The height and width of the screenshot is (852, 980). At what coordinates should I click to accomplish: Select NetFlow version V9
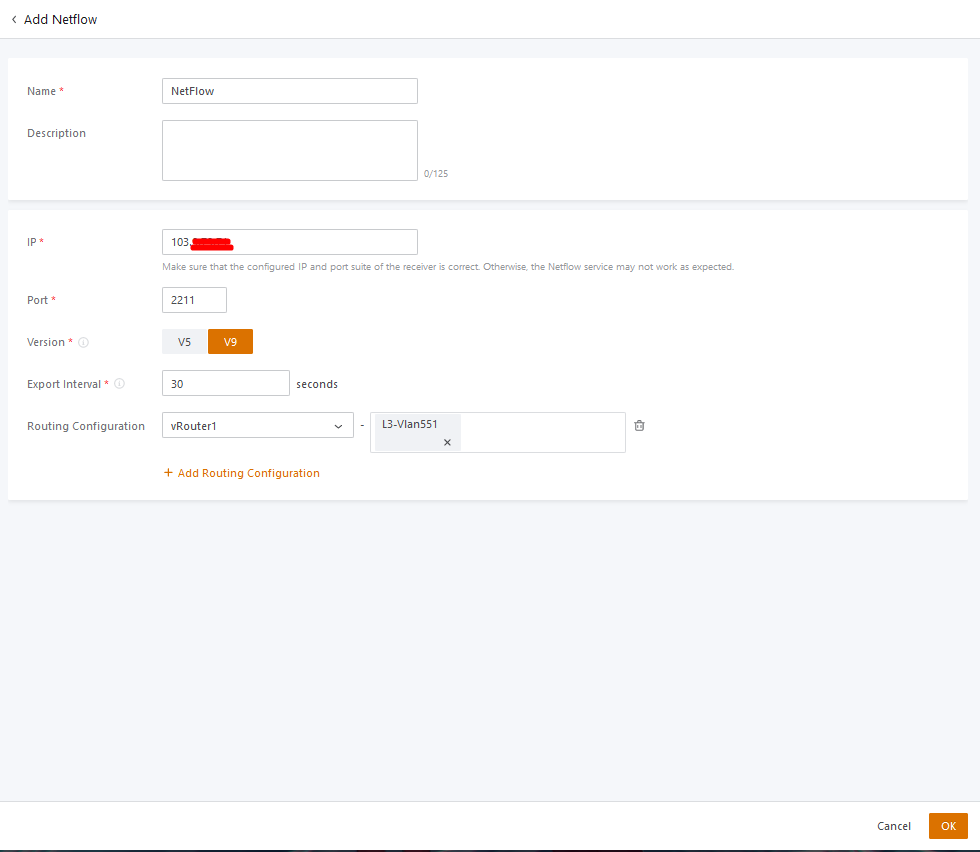230,342
